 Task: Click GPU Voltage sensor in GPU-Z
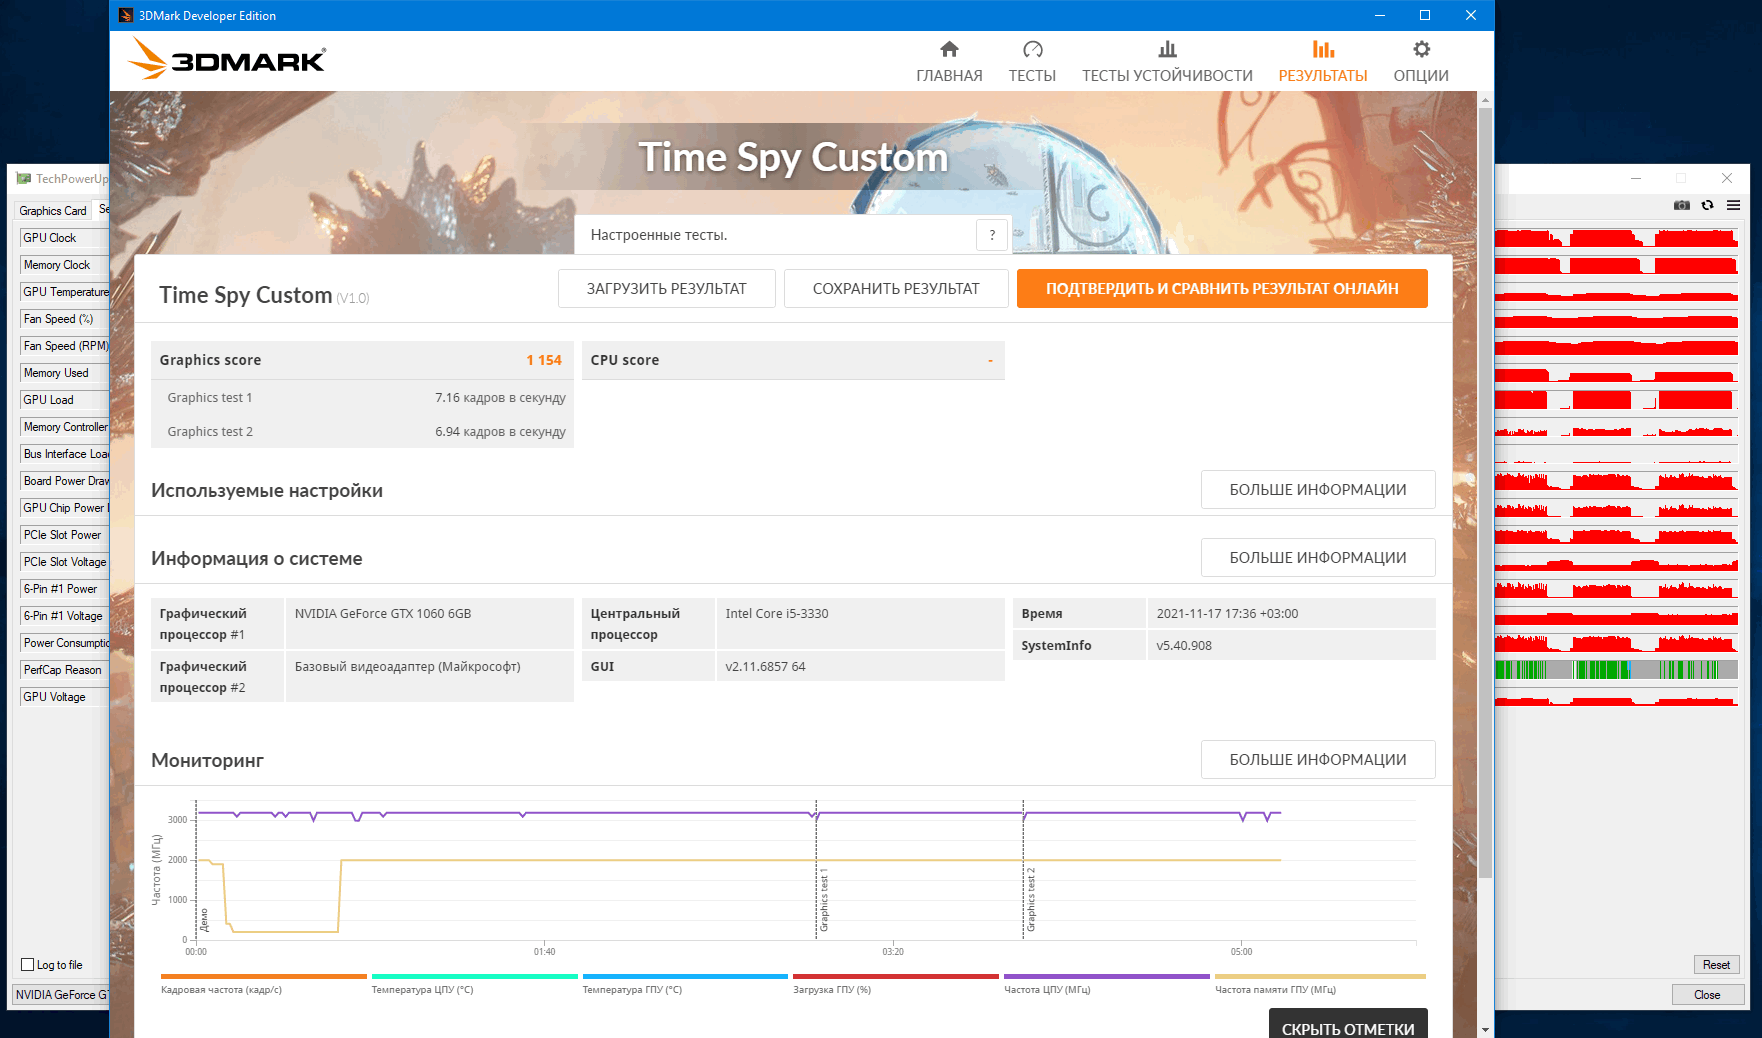pyautogui.click(x=64, y=697)
